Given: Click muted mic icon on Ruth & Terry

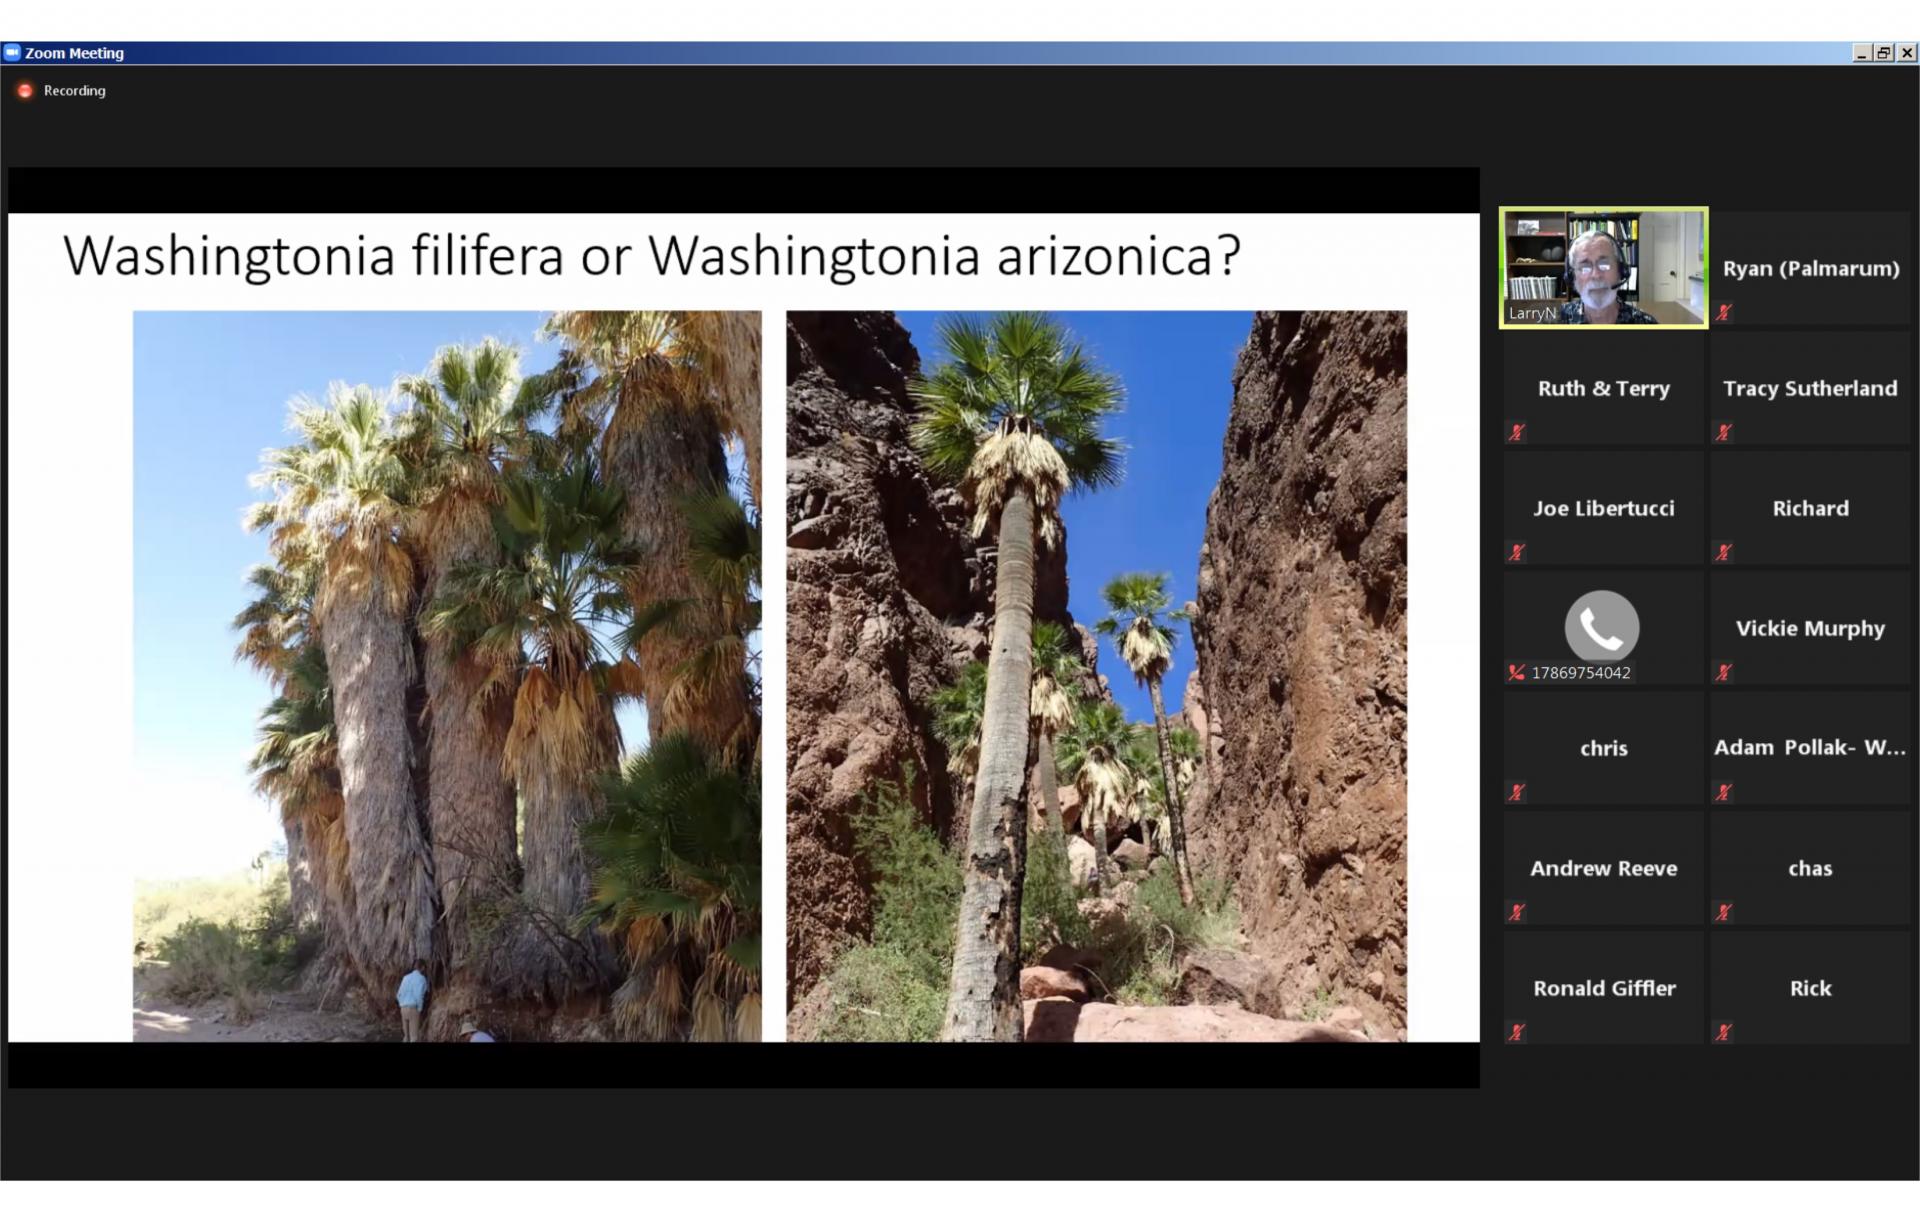Looking at the screenshot, I should 1517,433.
